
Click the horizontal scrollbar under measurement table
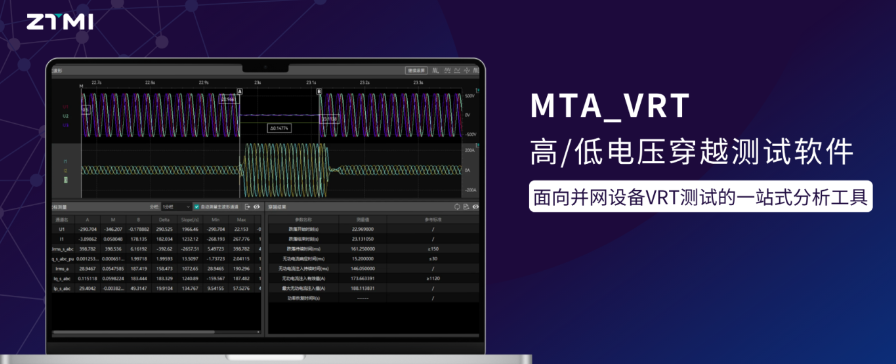(134, 331)
